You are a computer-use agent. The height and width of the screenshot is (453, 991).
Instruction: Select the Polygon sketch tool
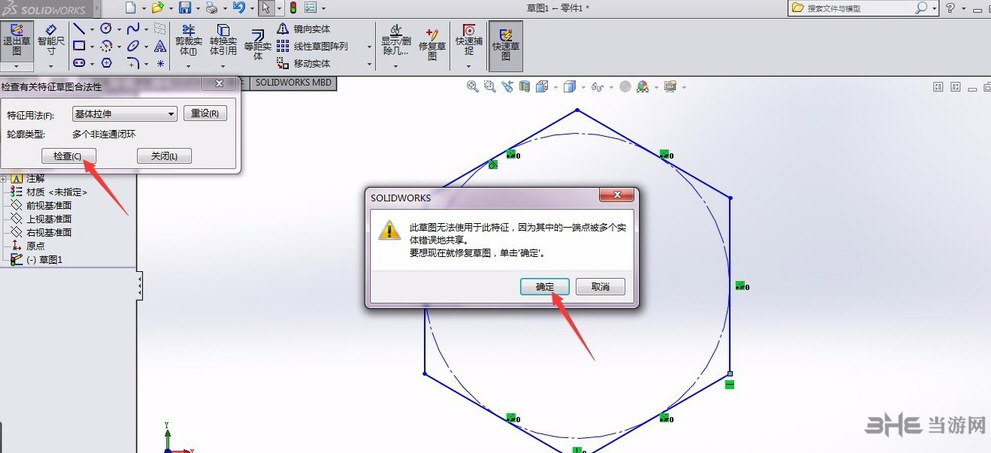click(x=106, y=63)
